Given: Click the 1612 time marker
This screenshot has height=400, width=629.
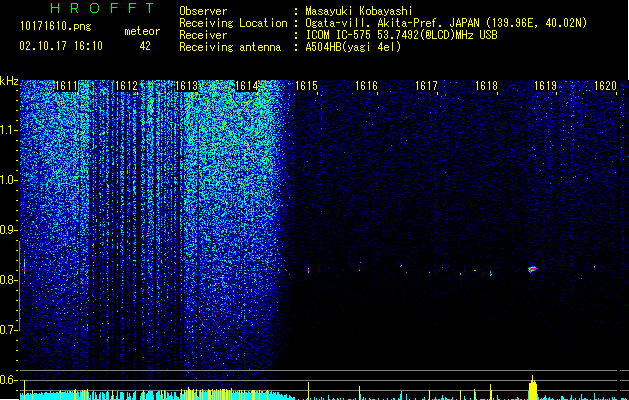Looking at the screenshot, I should pos(126,86).
